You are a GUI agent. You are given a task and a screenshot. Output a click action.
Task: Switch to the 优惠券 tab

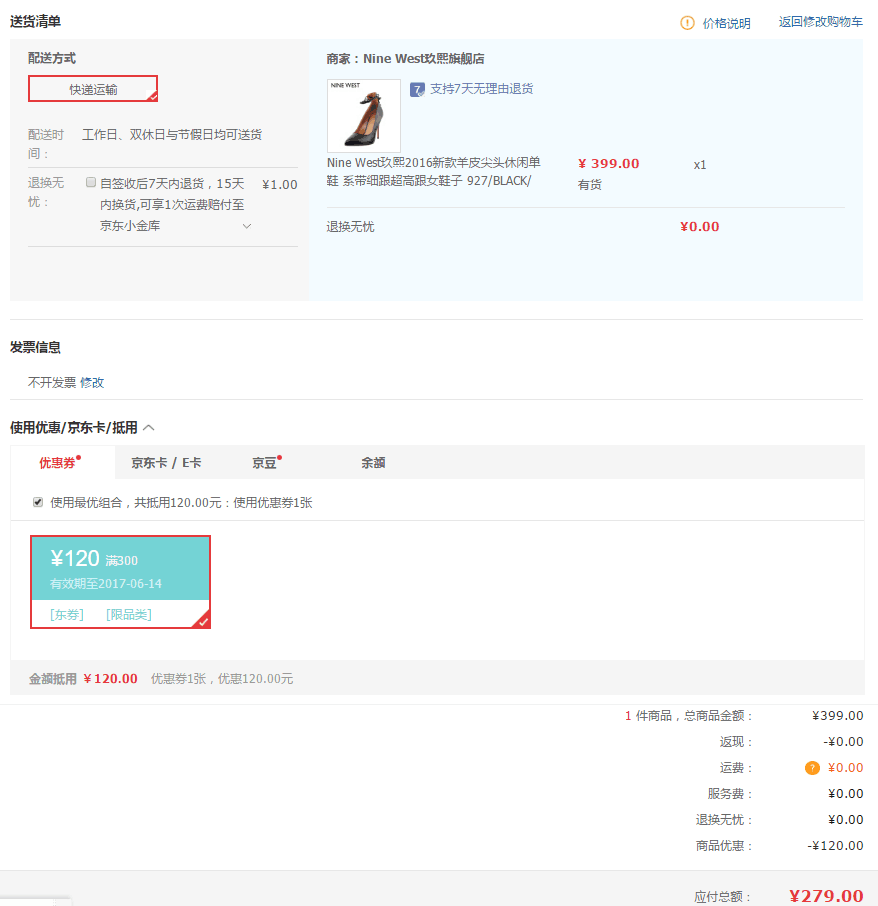(62, 462)
